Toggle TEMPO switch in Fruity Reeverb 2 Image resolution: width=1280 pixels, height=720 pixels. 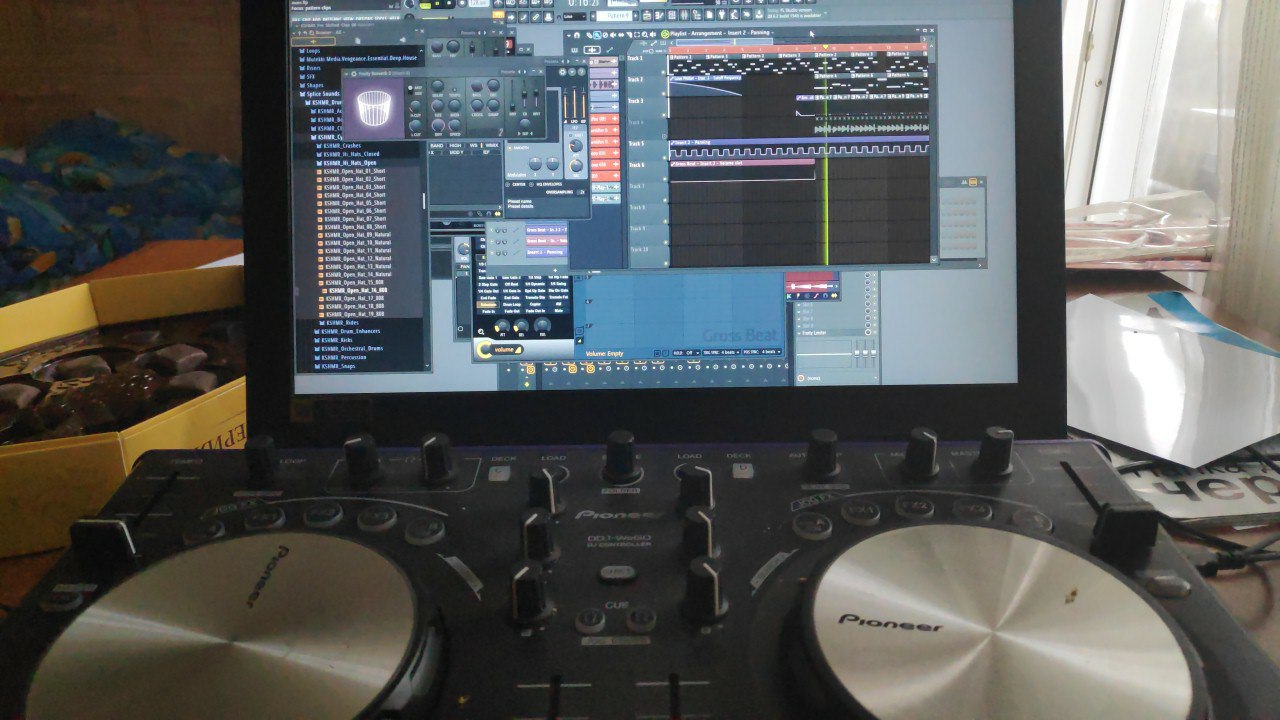pyautogui.click(x=454, y=89)
